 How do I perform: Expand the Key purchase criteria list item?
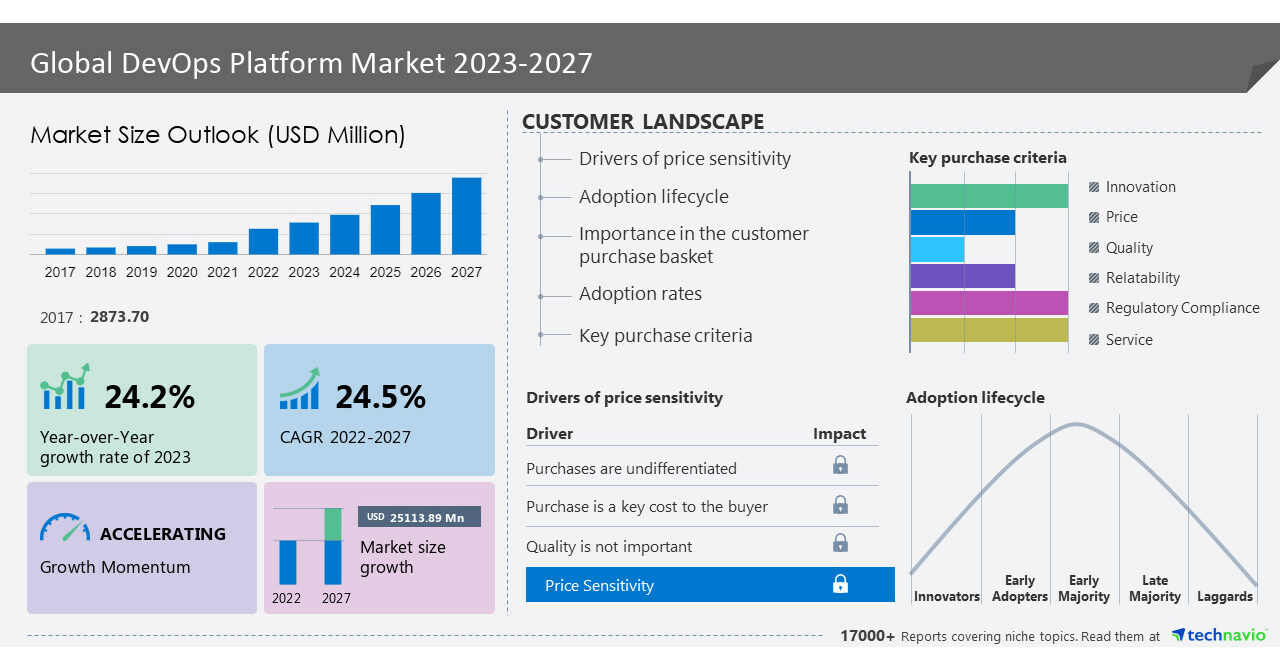pos(664,335)
